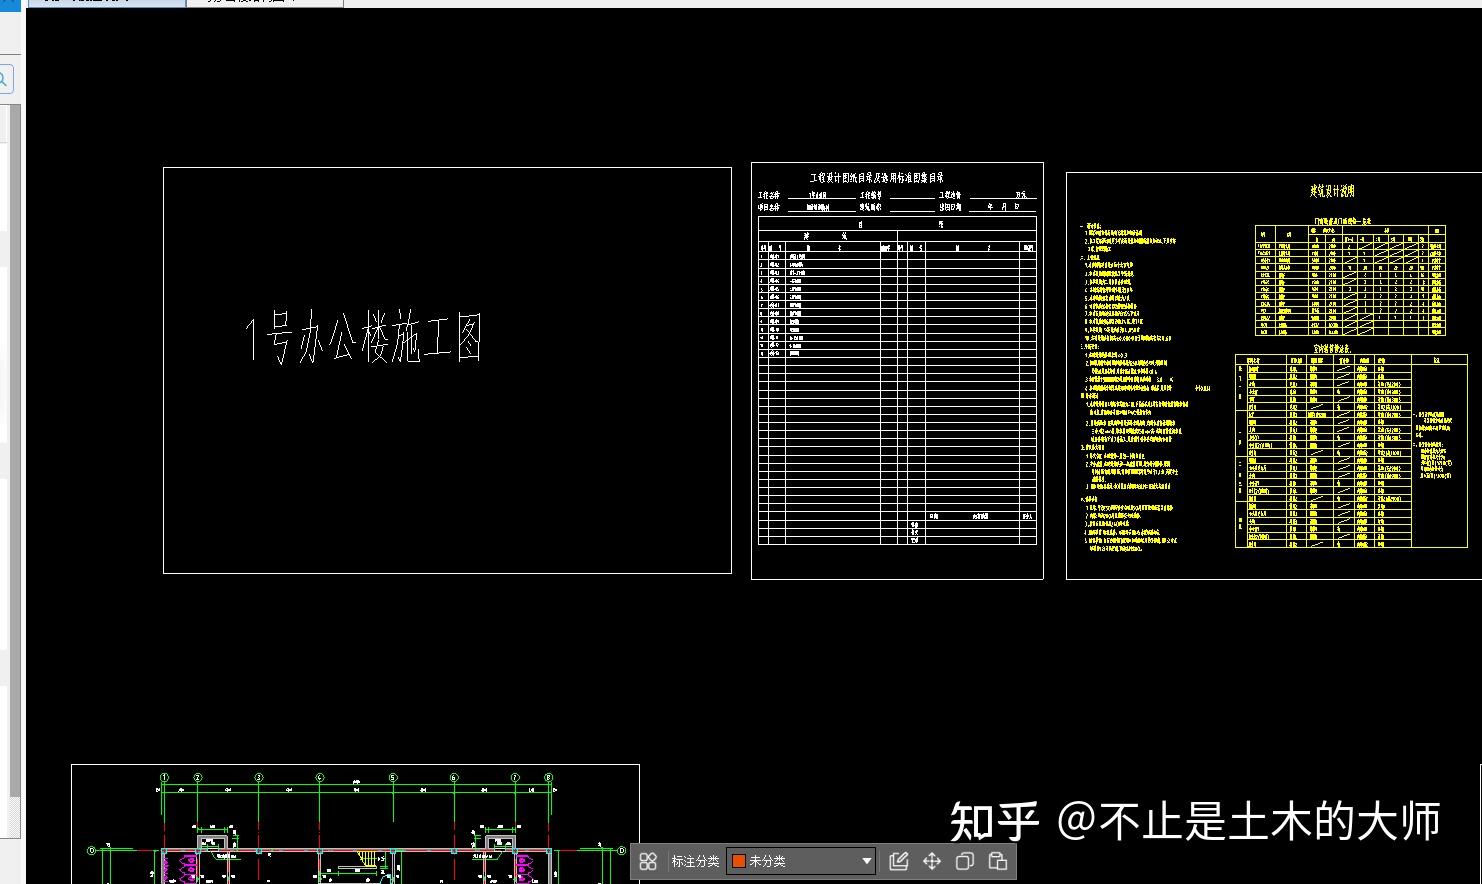Select the annotation edit tool icon

click(899, 860)
